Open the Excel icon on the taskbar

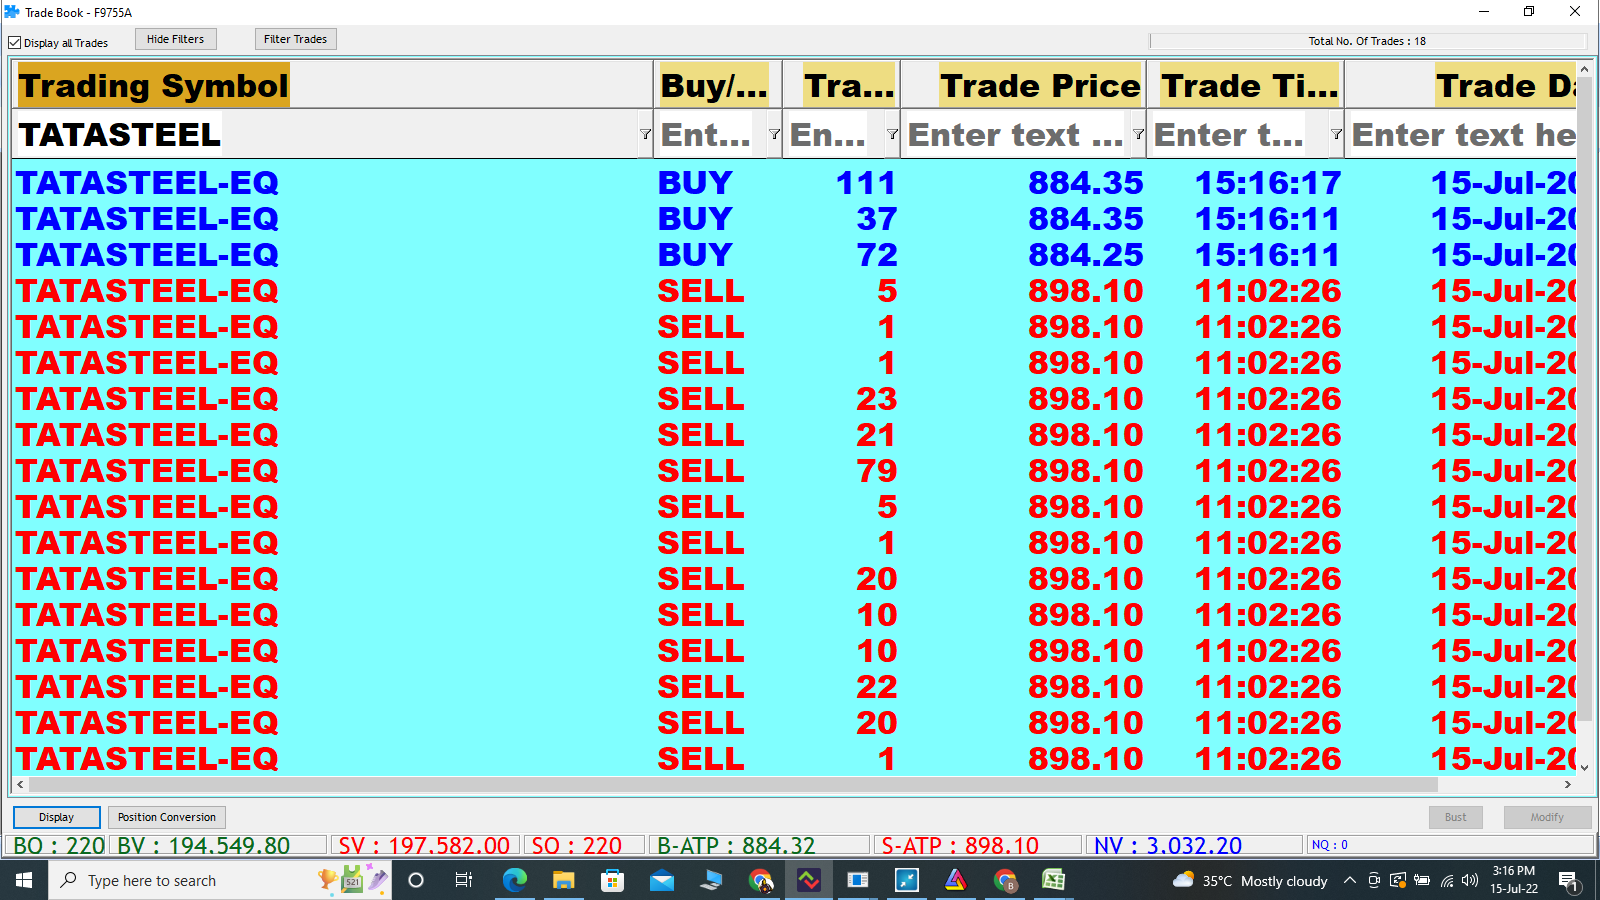tap(1054, 880)
